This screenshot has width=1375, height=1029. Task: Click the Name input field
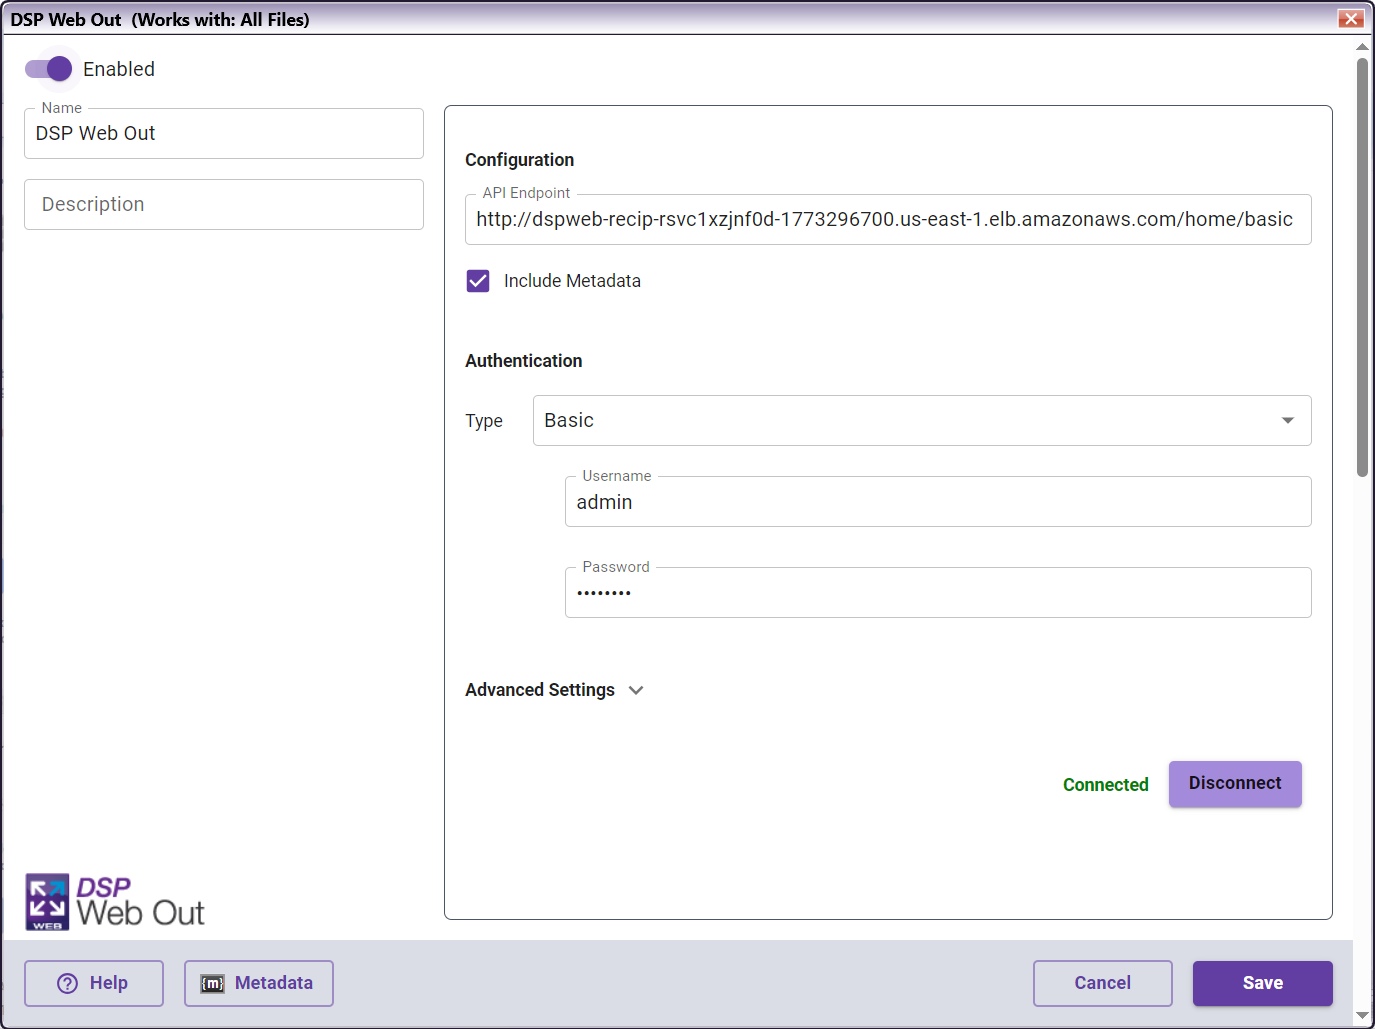(224, 134)
